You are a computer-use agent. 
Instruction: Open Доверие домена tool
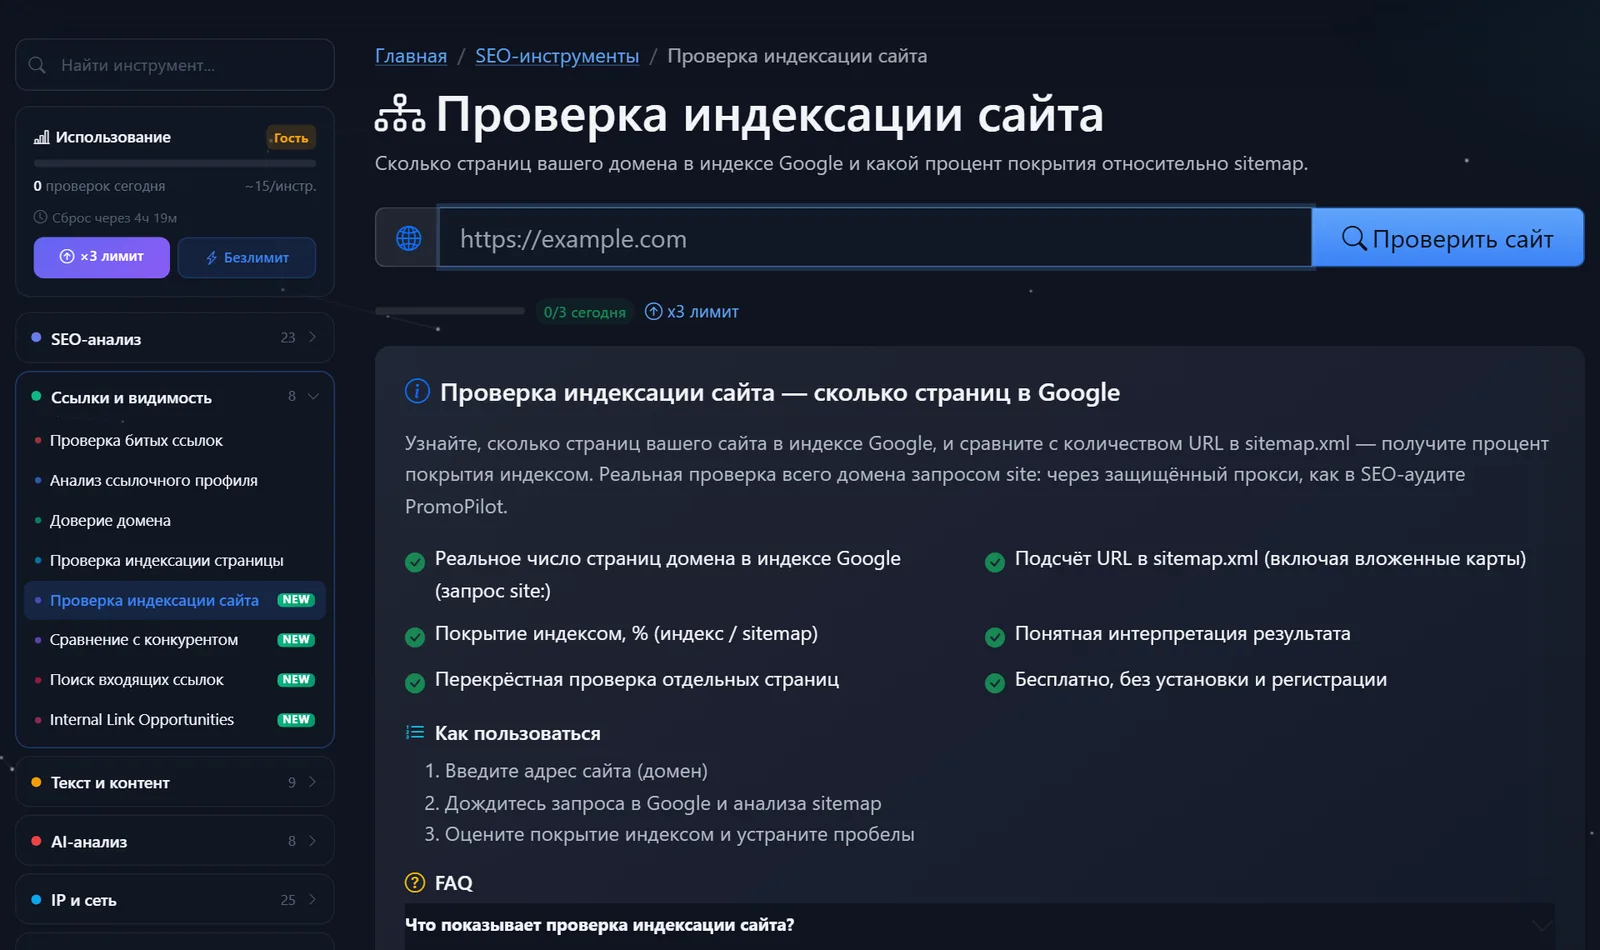pos(175,520)
